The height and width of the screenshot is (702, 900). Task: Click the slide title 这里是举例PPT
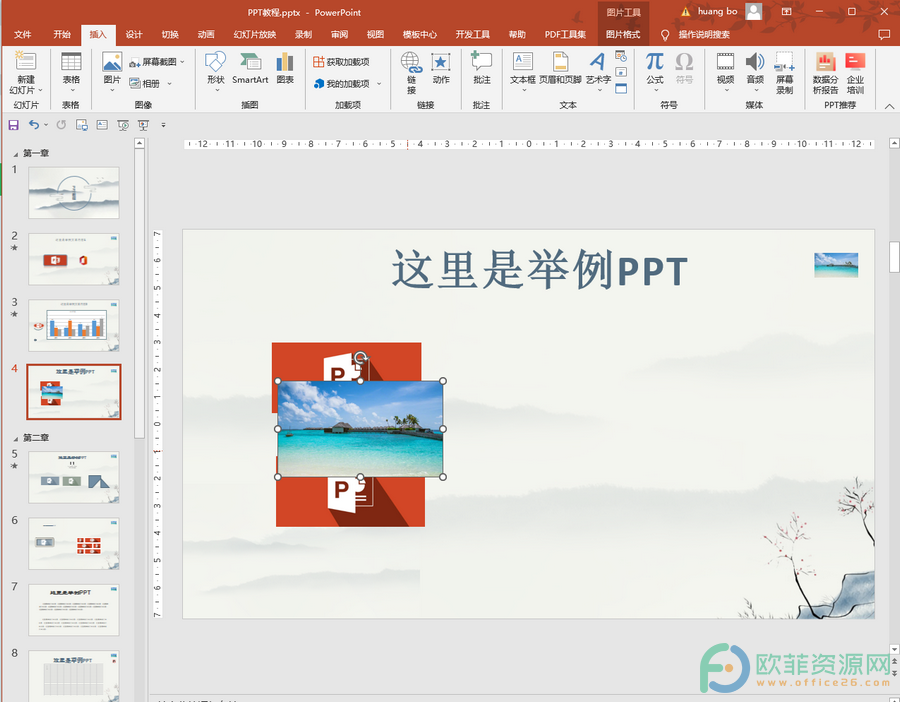(x=540, y=270)
